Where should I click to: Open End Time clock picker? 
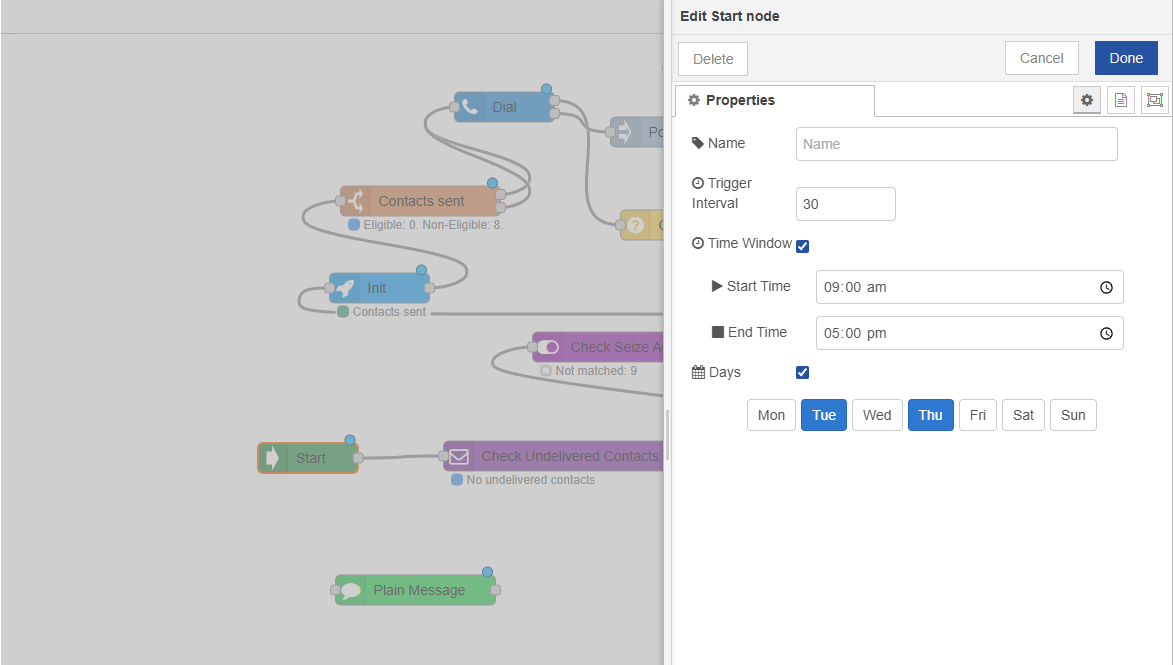pyautogui.click(x=1106, y=333)
